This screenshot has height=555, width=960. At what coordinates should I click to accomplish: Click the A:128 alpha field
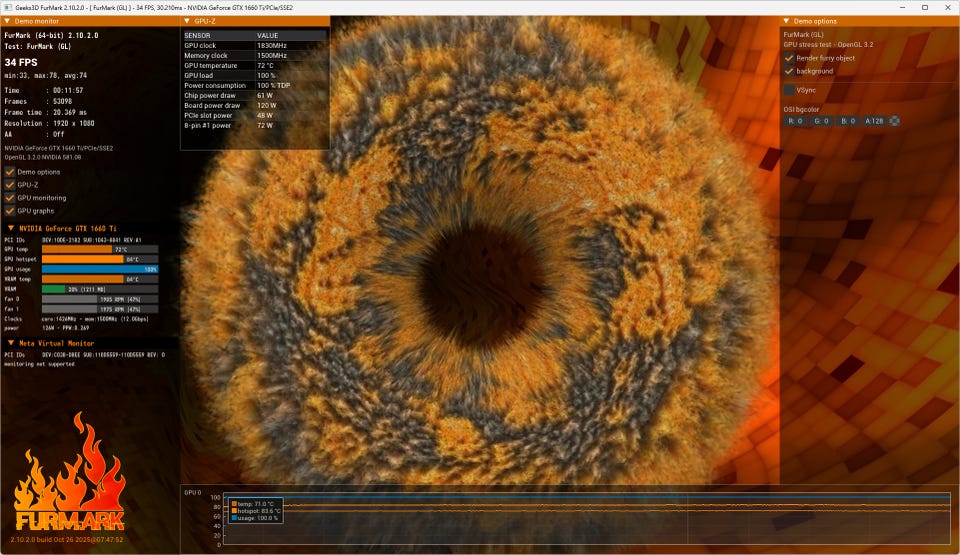(x=874, y=121)
